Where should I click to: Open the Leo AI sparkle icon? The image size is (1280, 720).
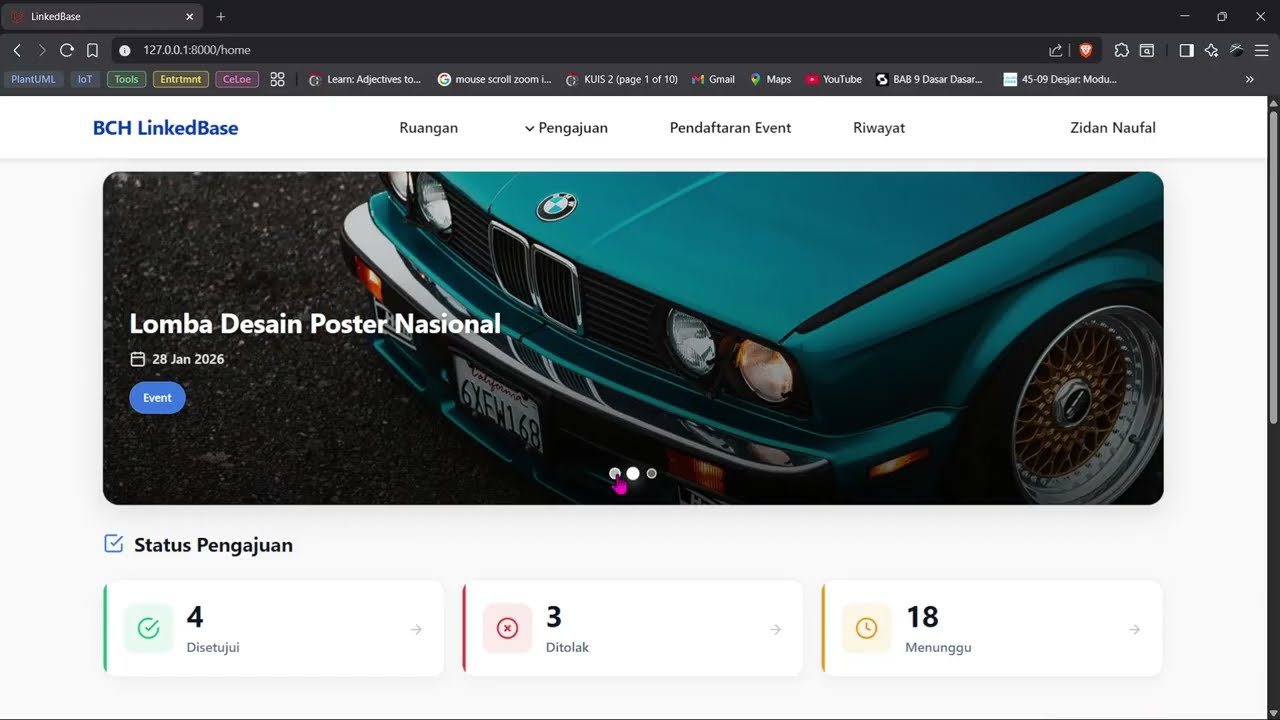(1211, 50)
